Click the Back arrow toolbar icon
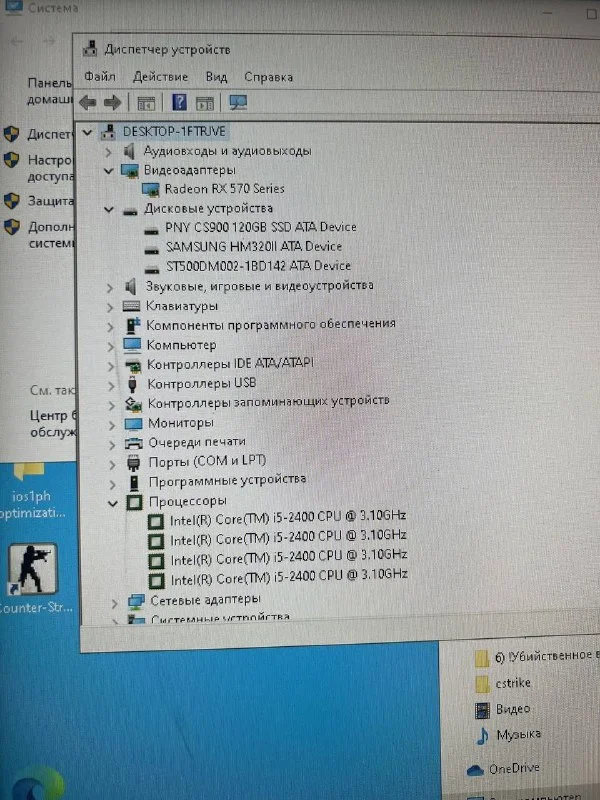The image size is (600, 800). click(x=88, y=102)
